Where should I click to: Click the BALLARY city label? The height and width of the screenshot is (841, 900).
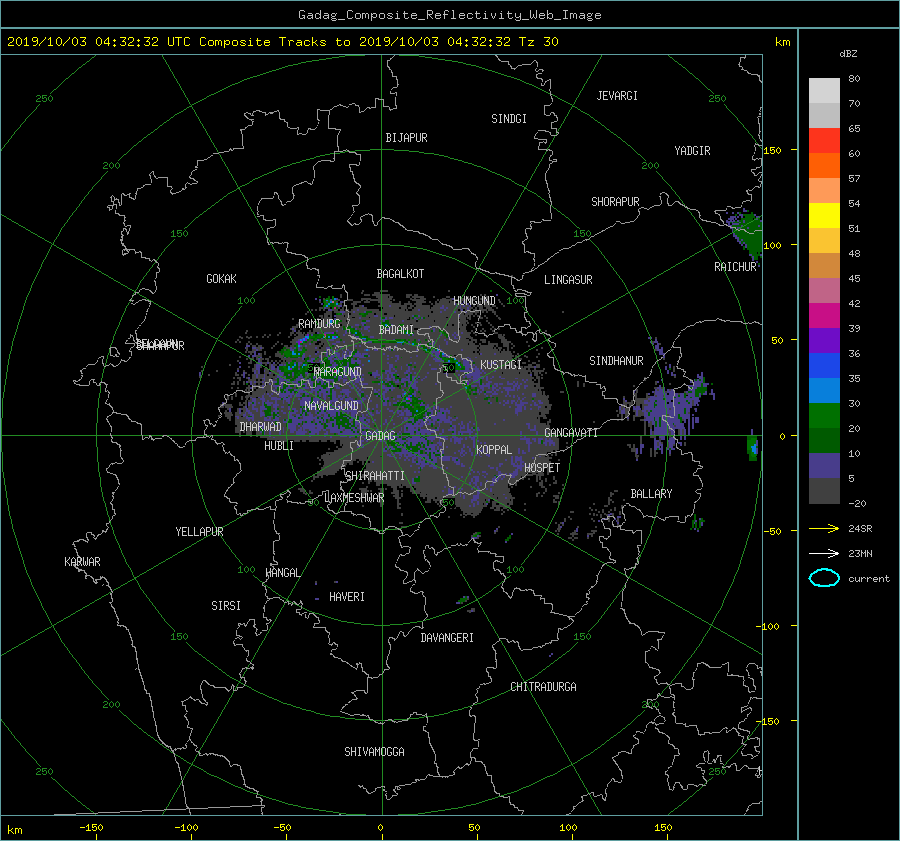651,494
